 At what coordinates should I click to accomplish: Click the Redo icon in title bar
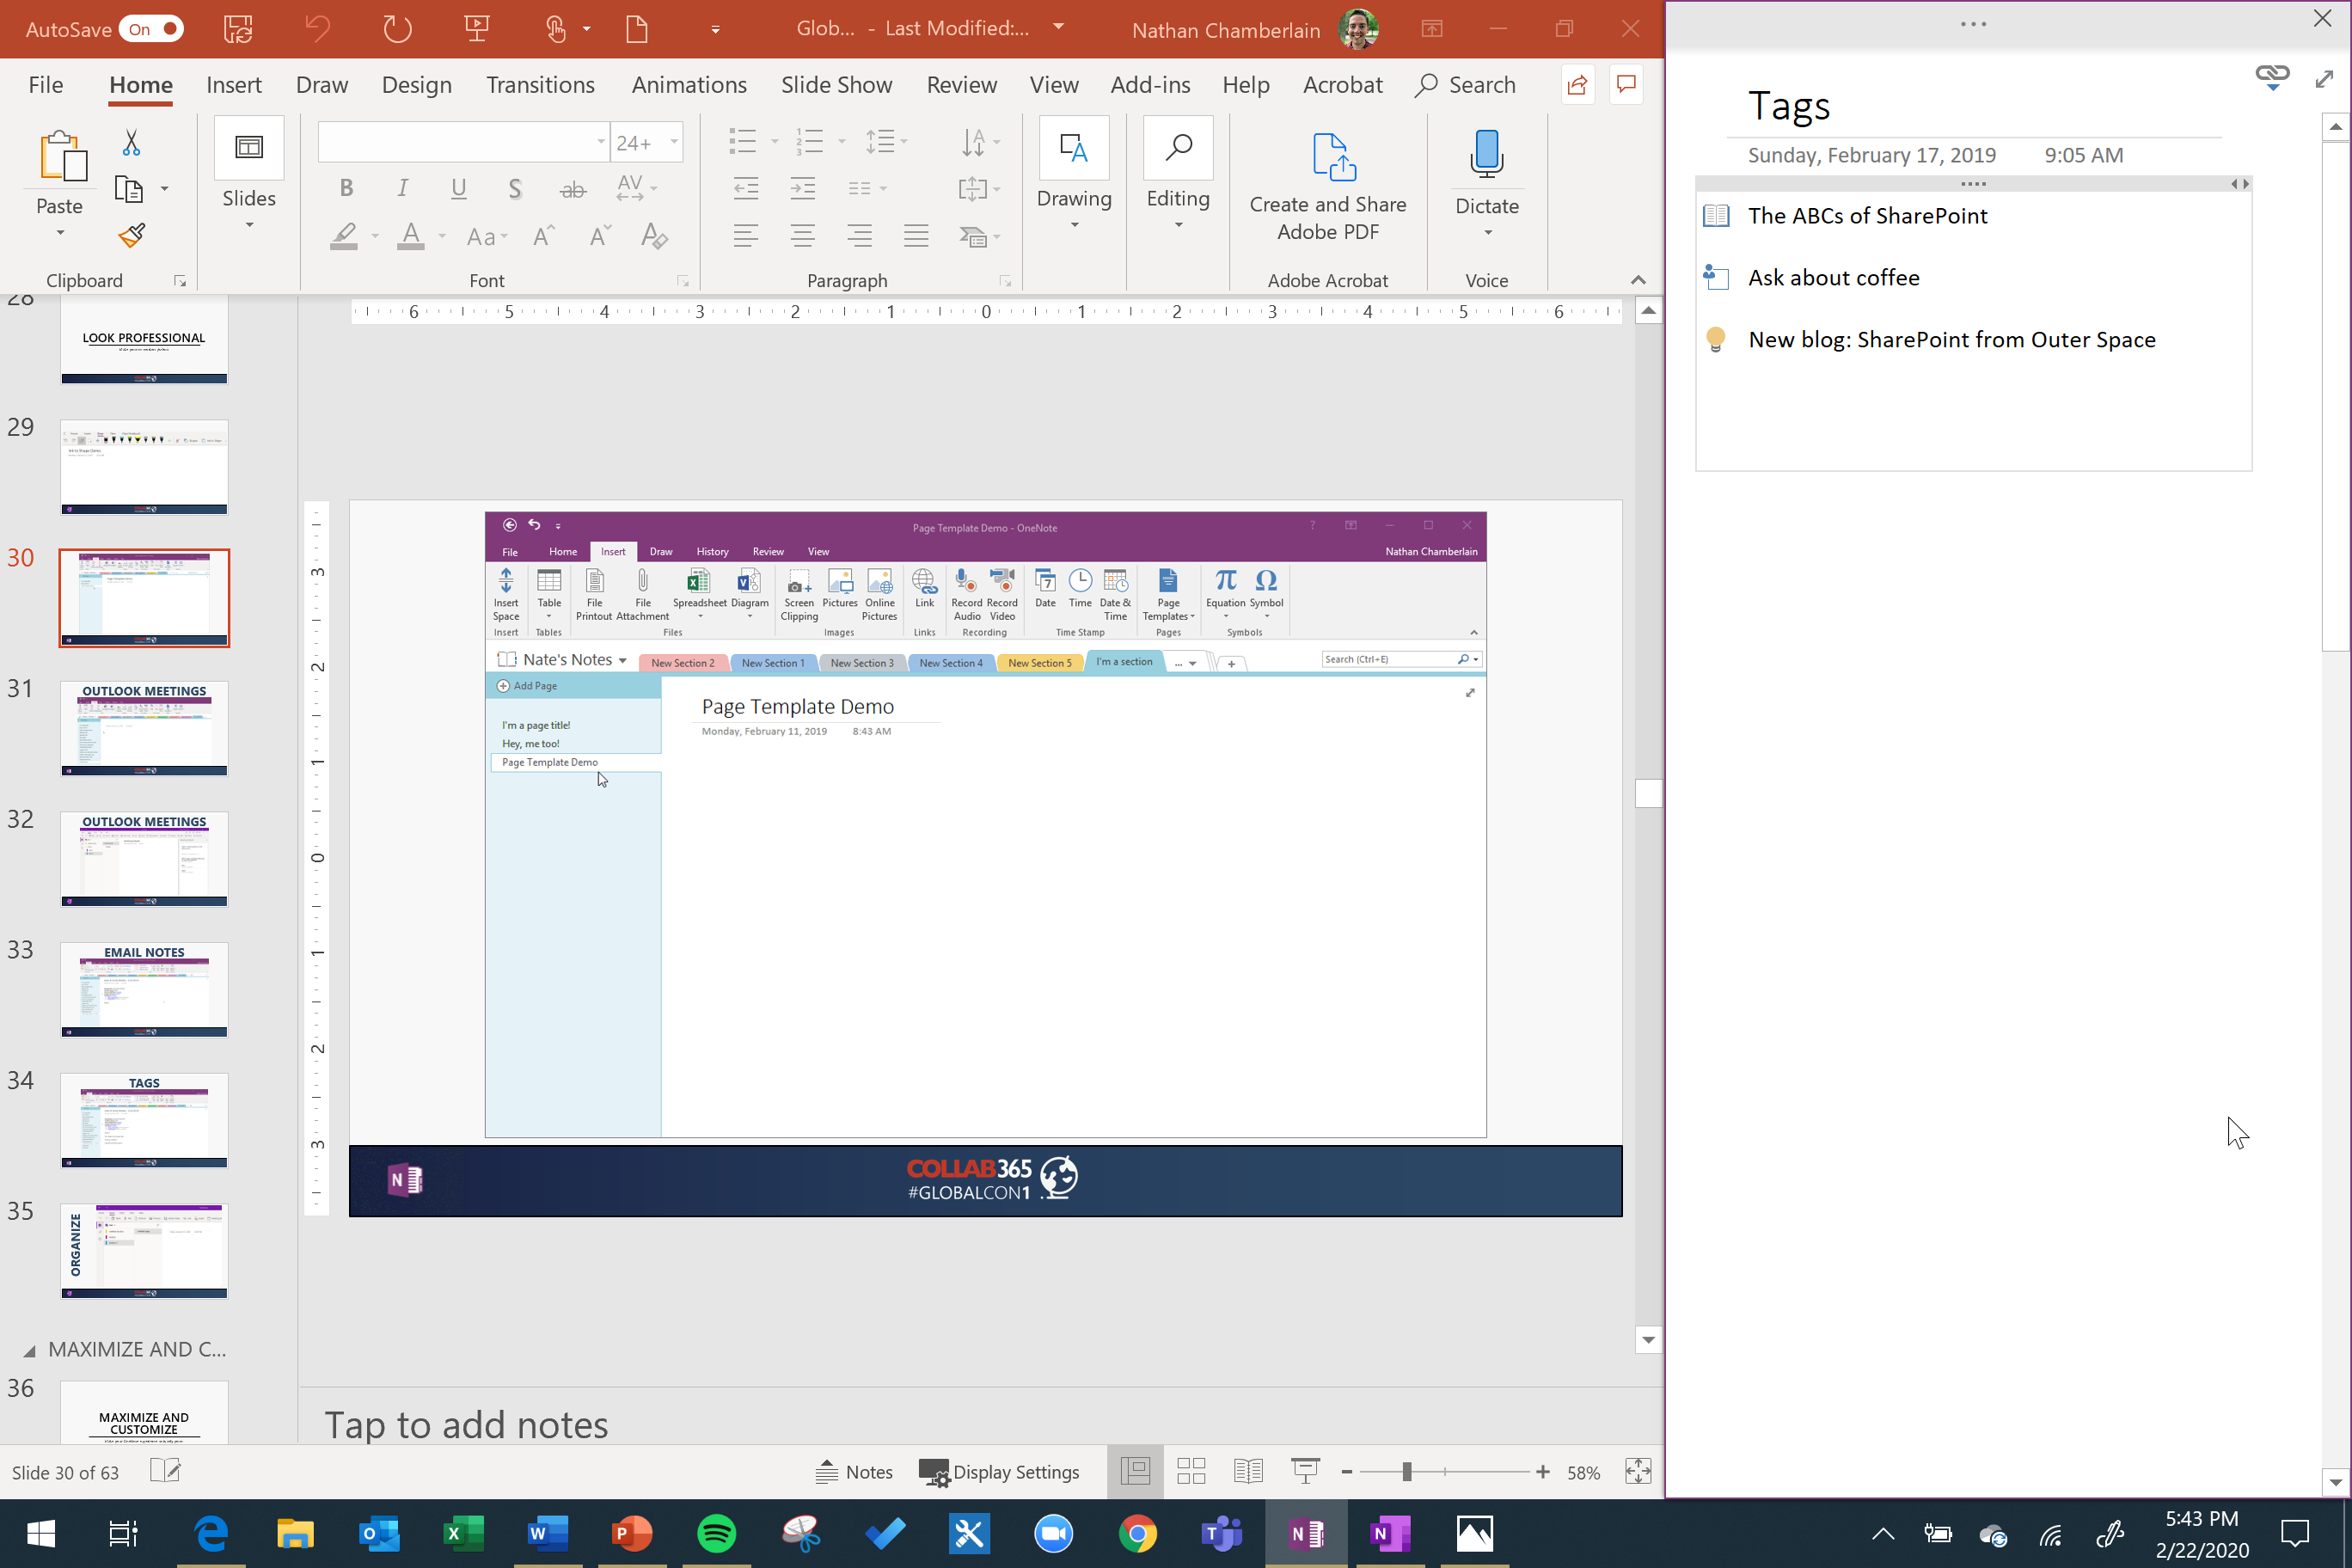[x=397, y=29]
